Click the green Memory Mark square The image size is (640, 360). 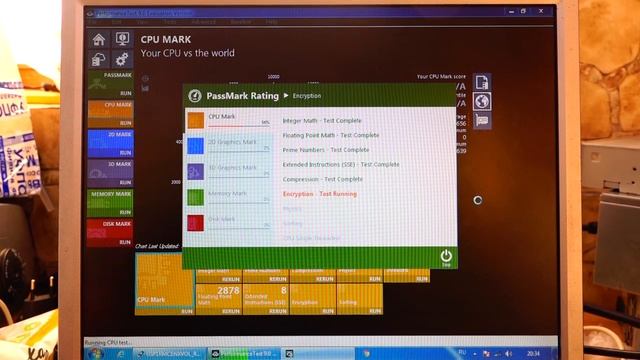pos(196,197)
